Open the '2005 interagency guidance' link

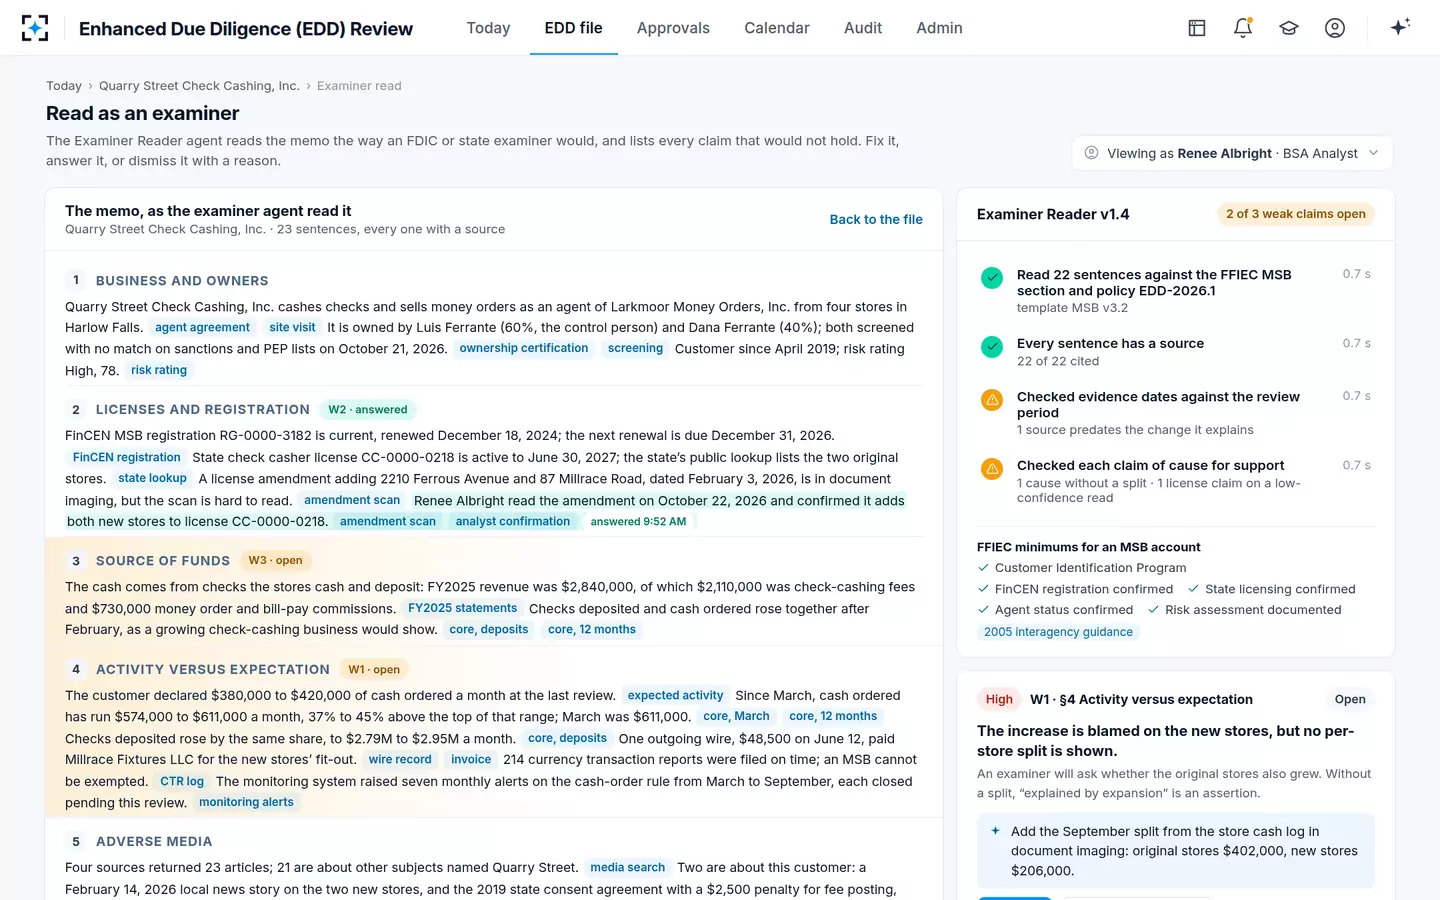click(1058, 632)
